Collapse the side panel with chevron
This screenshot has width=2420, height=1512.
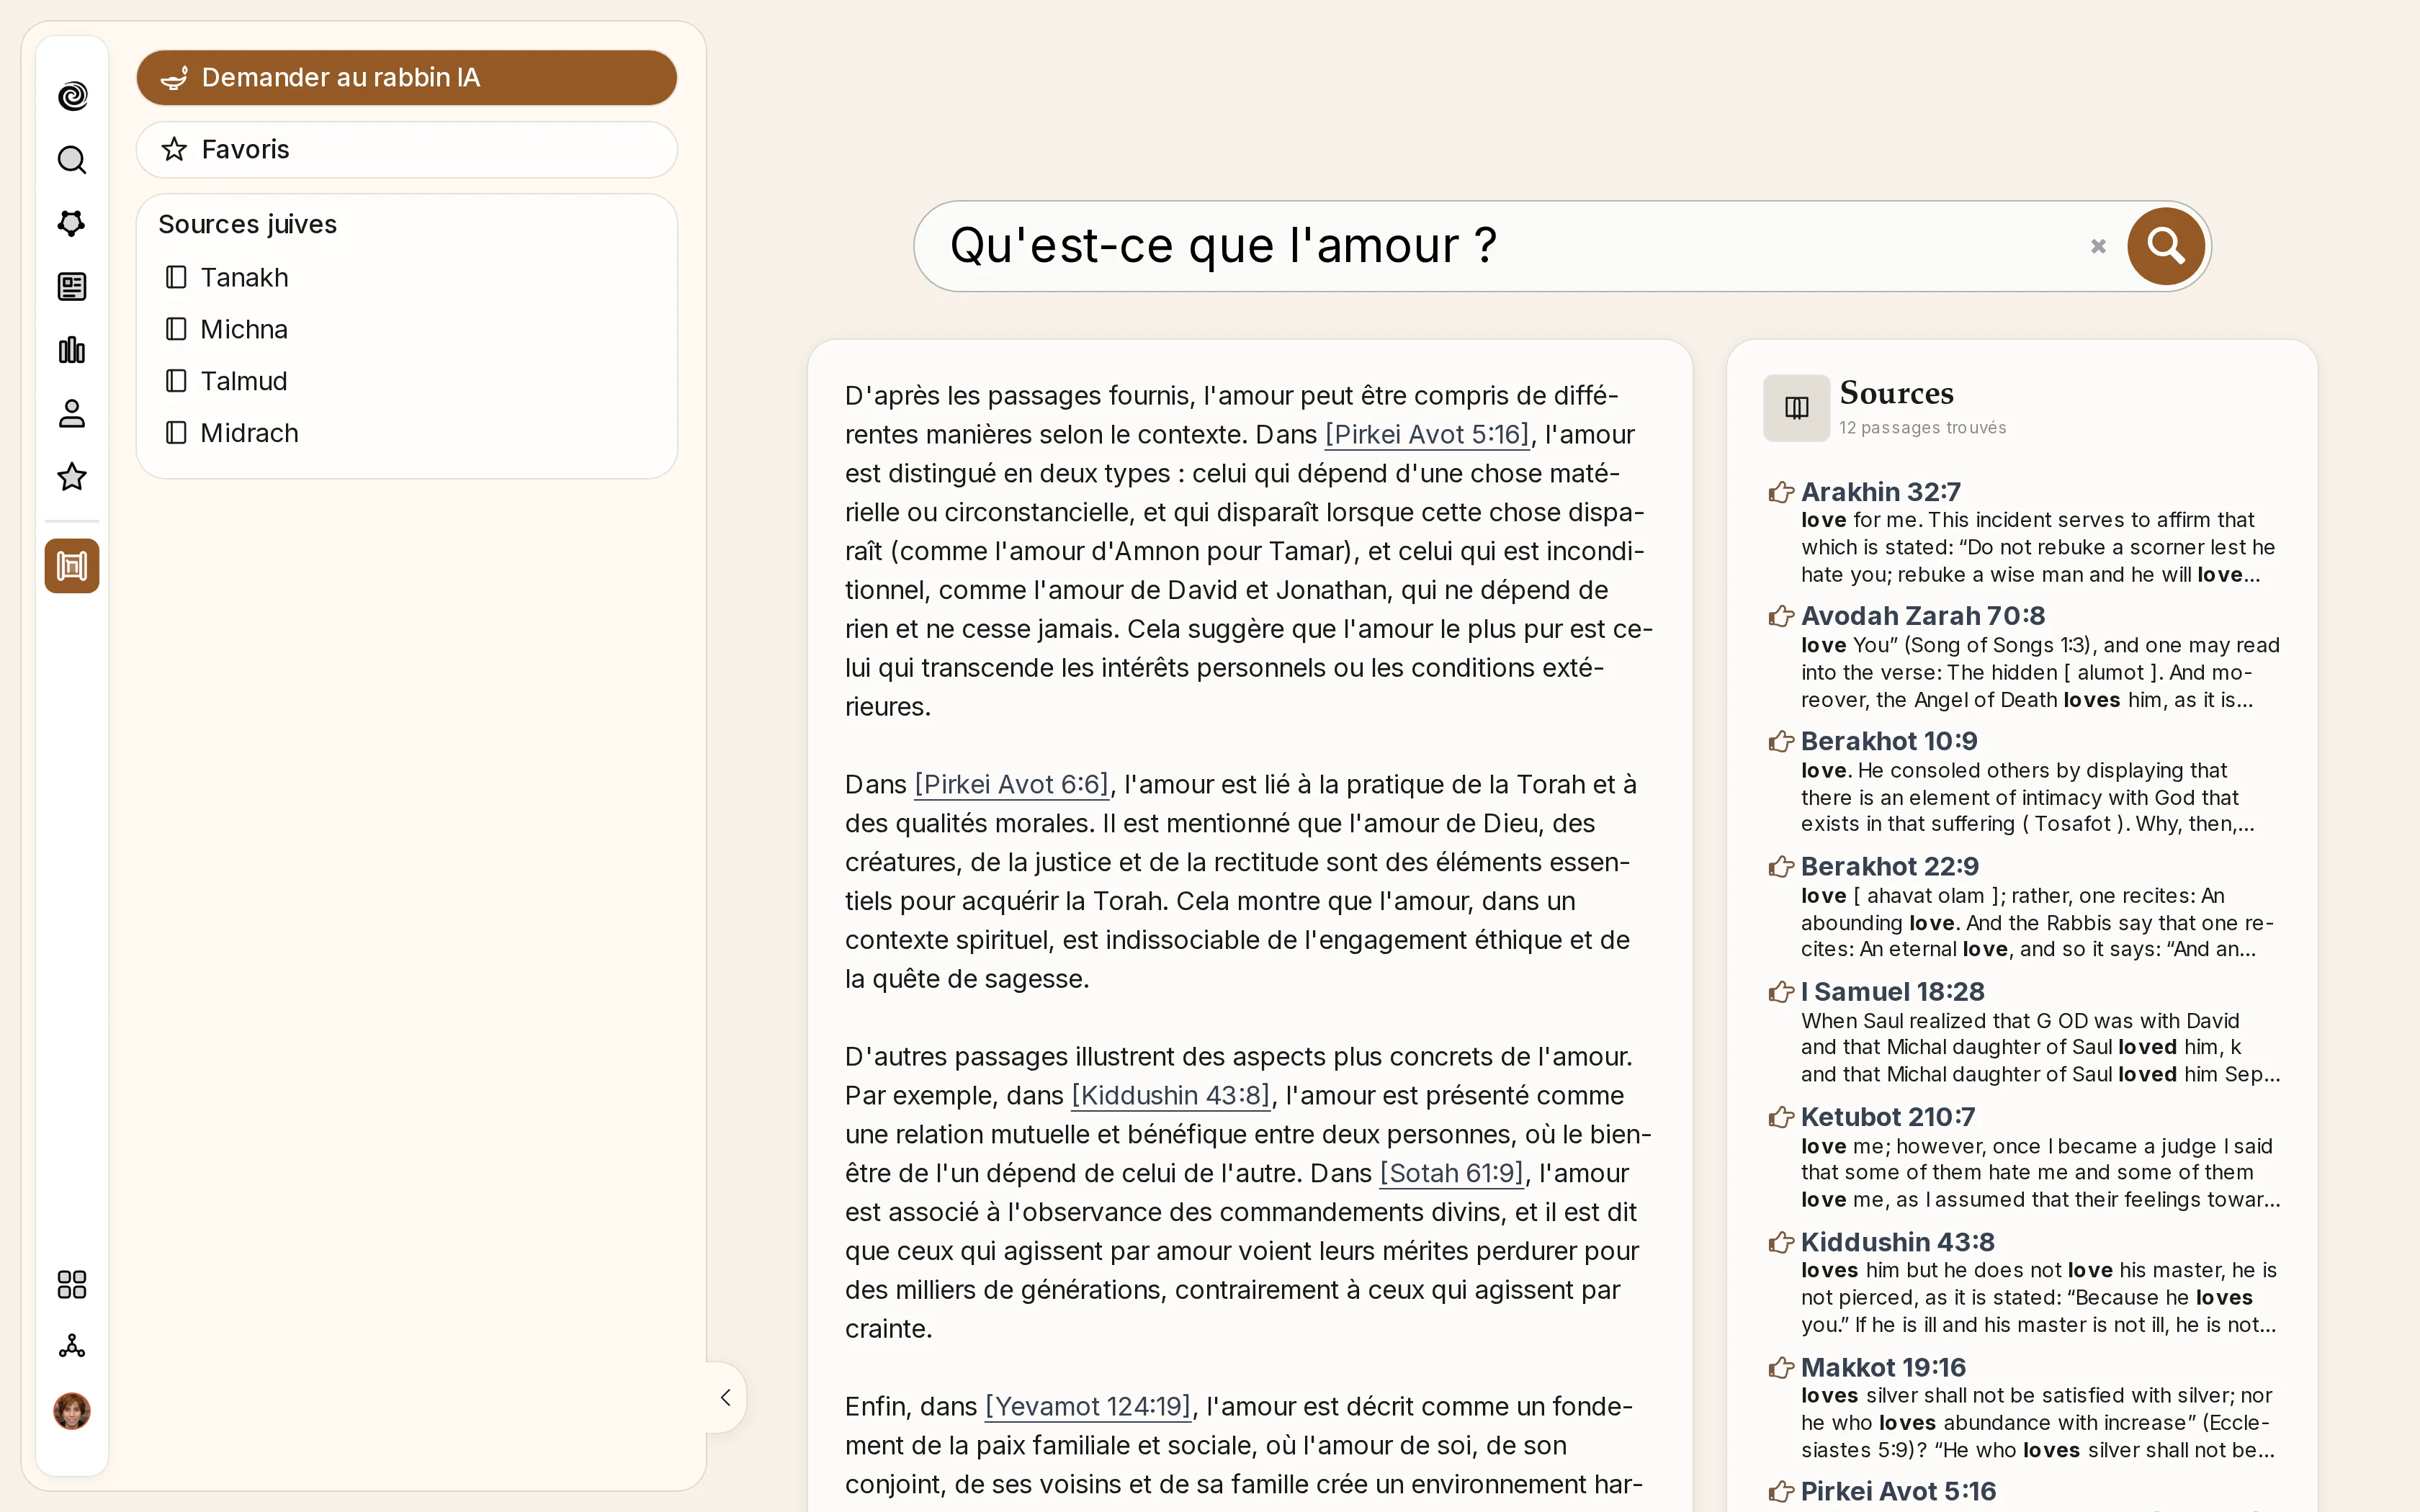pos(726,1398)
